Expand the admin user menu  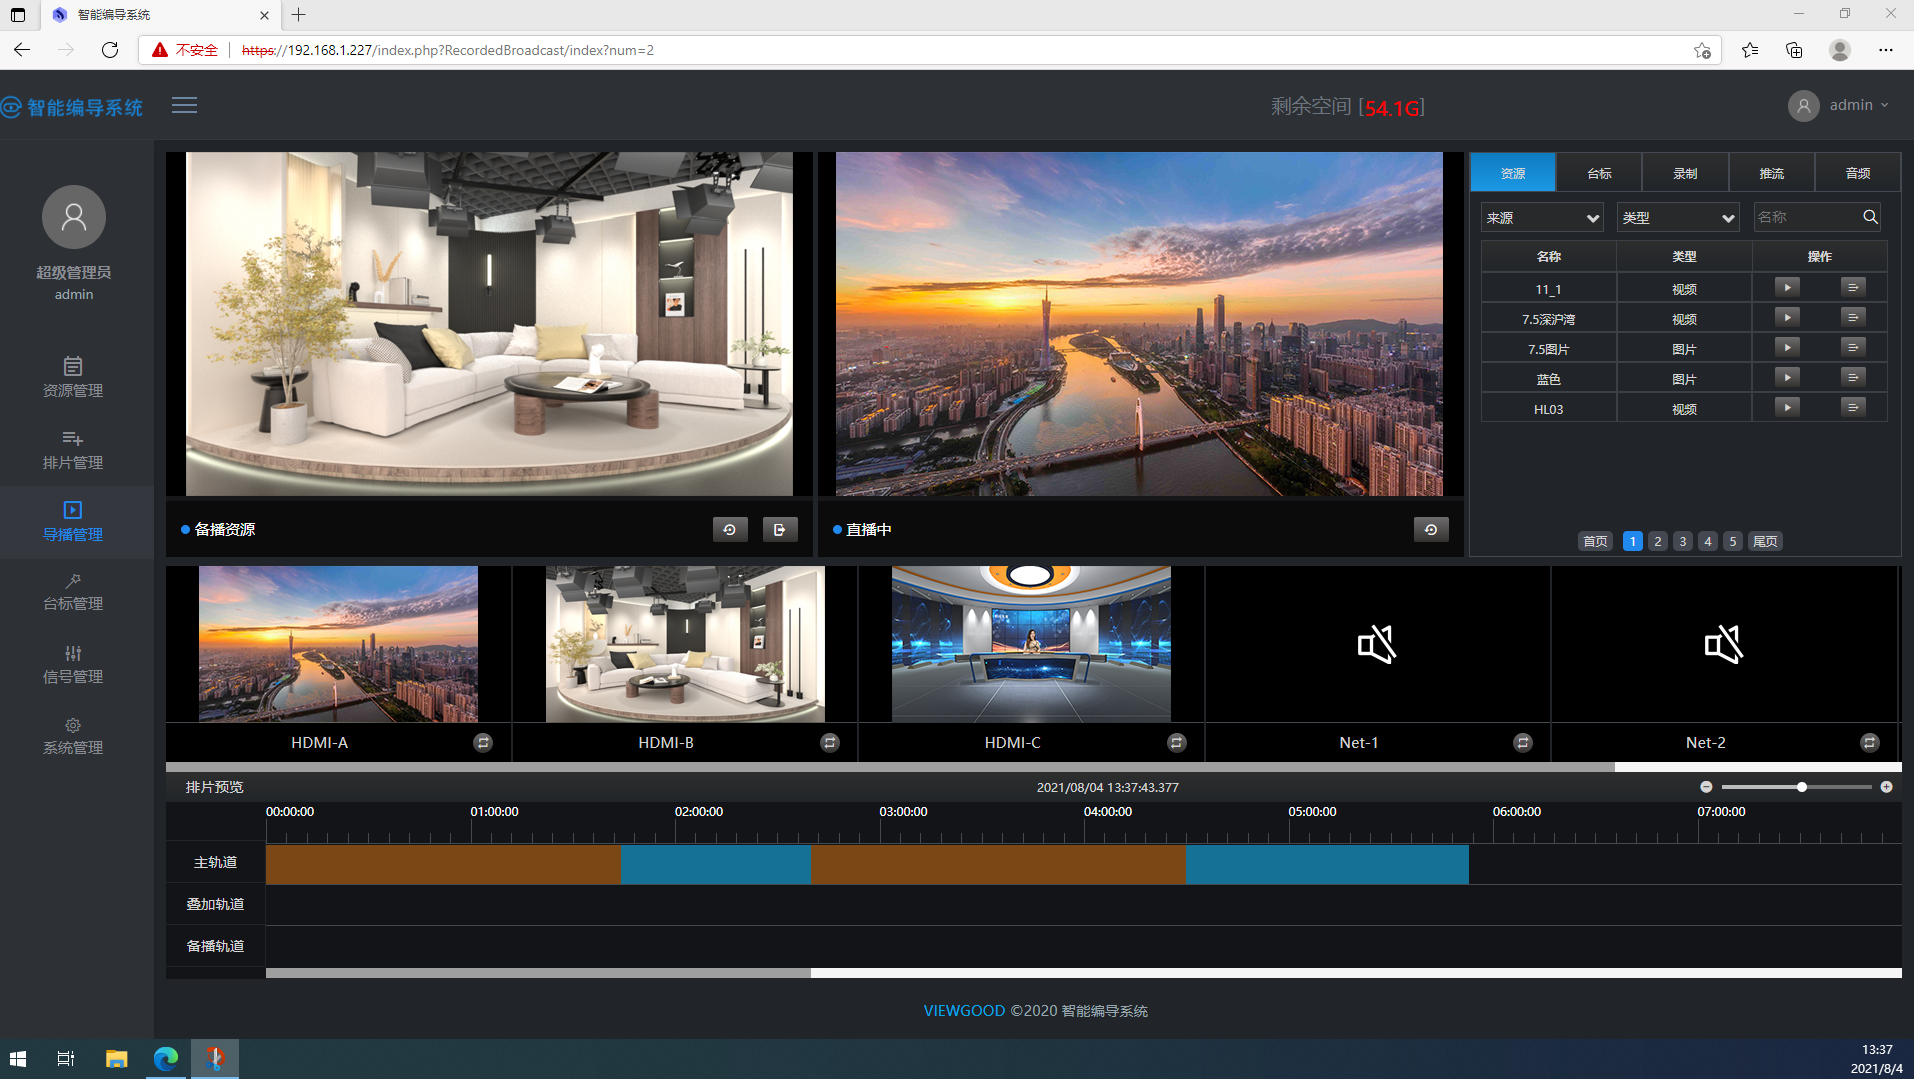(1839, 105)
